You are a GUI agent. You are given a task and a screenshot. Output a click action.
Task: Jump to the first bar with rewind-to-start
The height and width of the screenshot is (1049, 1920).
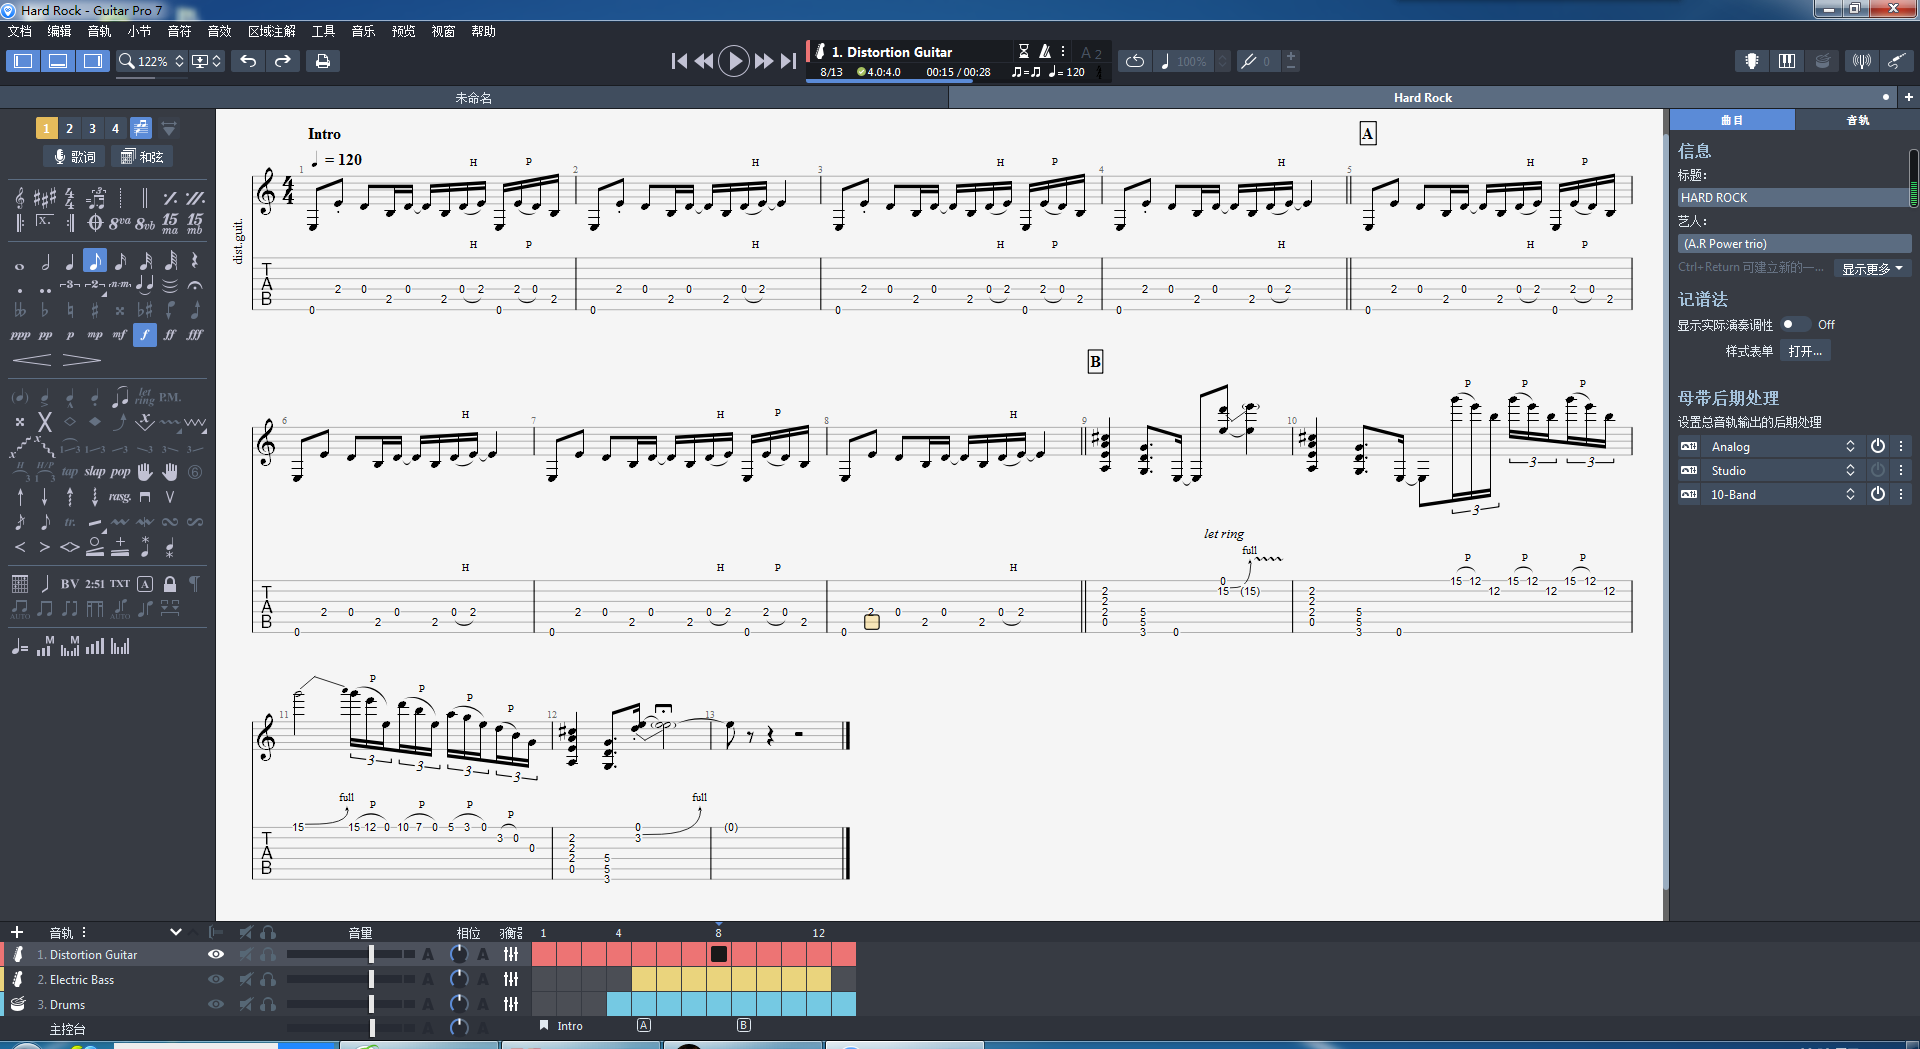click(679, 61)
